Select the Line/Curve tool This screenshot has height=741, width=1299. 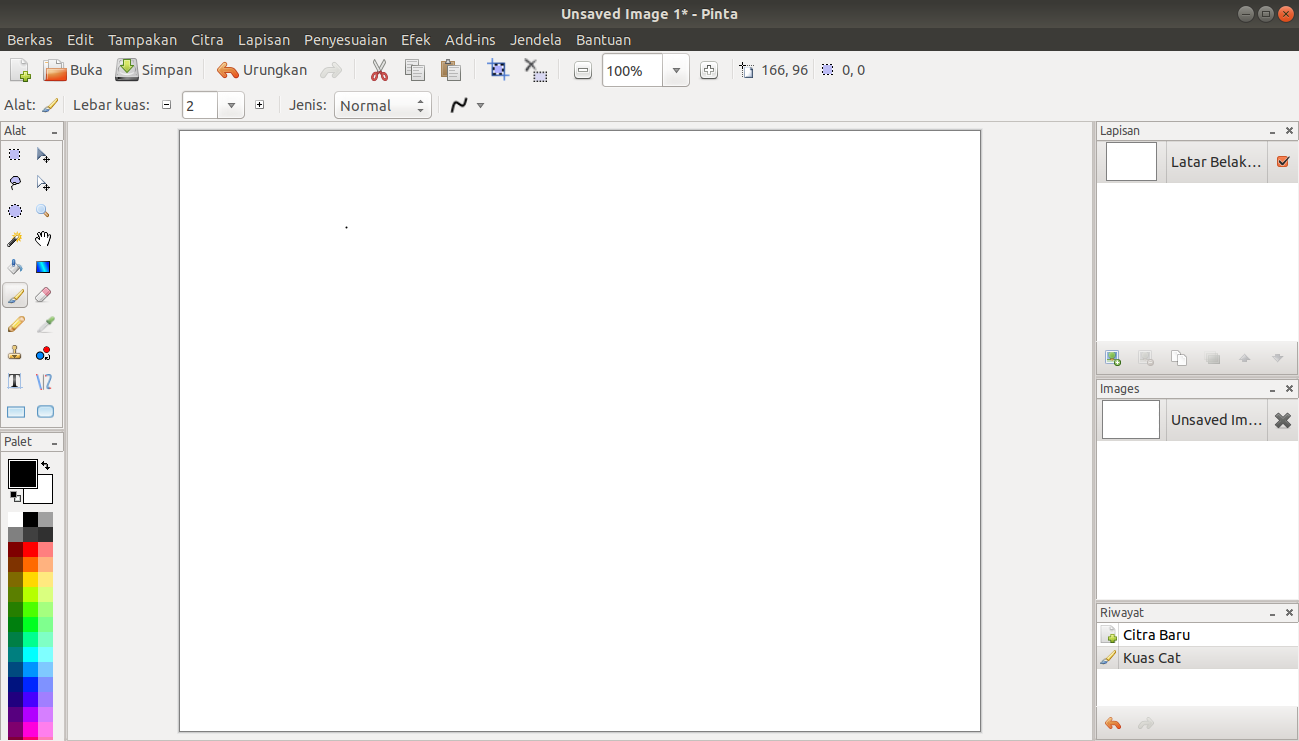[x=44, y=381]
